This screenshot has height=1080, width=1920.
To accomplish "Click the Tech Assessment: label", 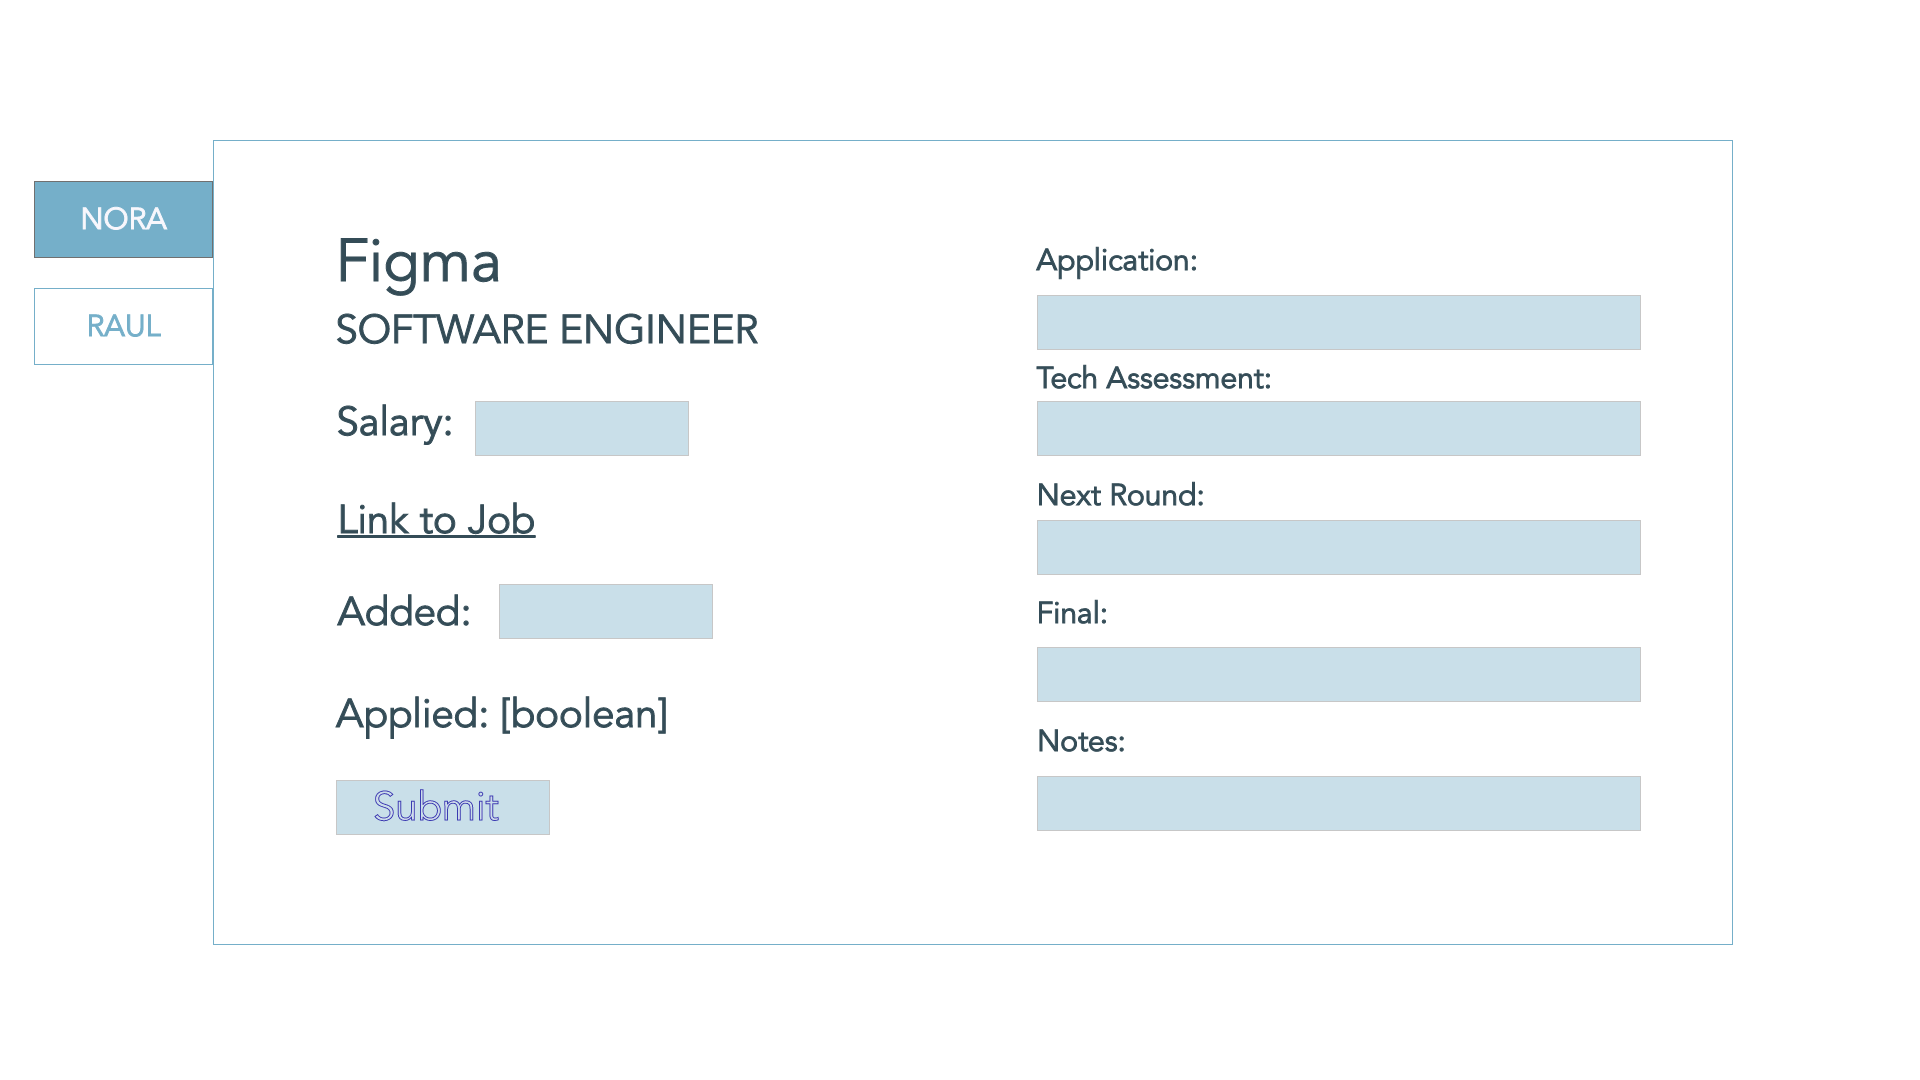I will 1153,378.
